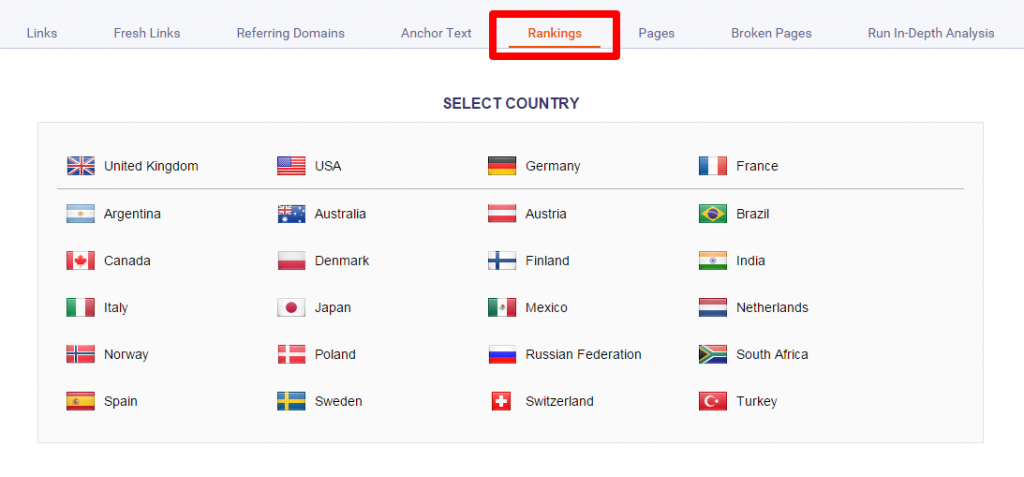This screenshot has height=477, width=1024.
Task: Select Run In-Depth Analysis tab
Action: coord(931,33)
